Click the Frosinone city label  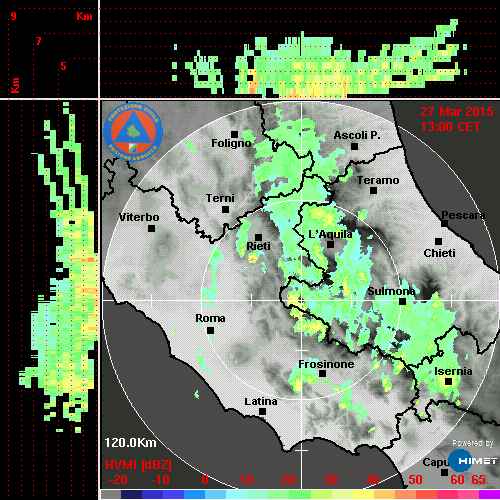click(x=326, y=364)
